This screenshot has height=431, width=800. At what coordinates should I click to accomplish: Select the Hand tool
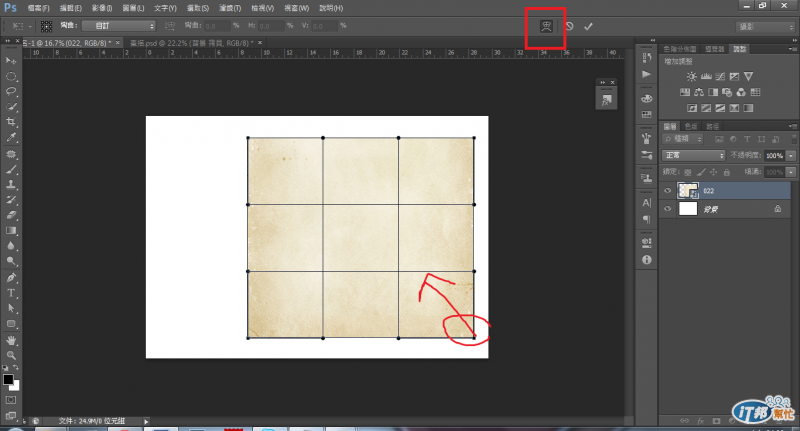[11, 340]
